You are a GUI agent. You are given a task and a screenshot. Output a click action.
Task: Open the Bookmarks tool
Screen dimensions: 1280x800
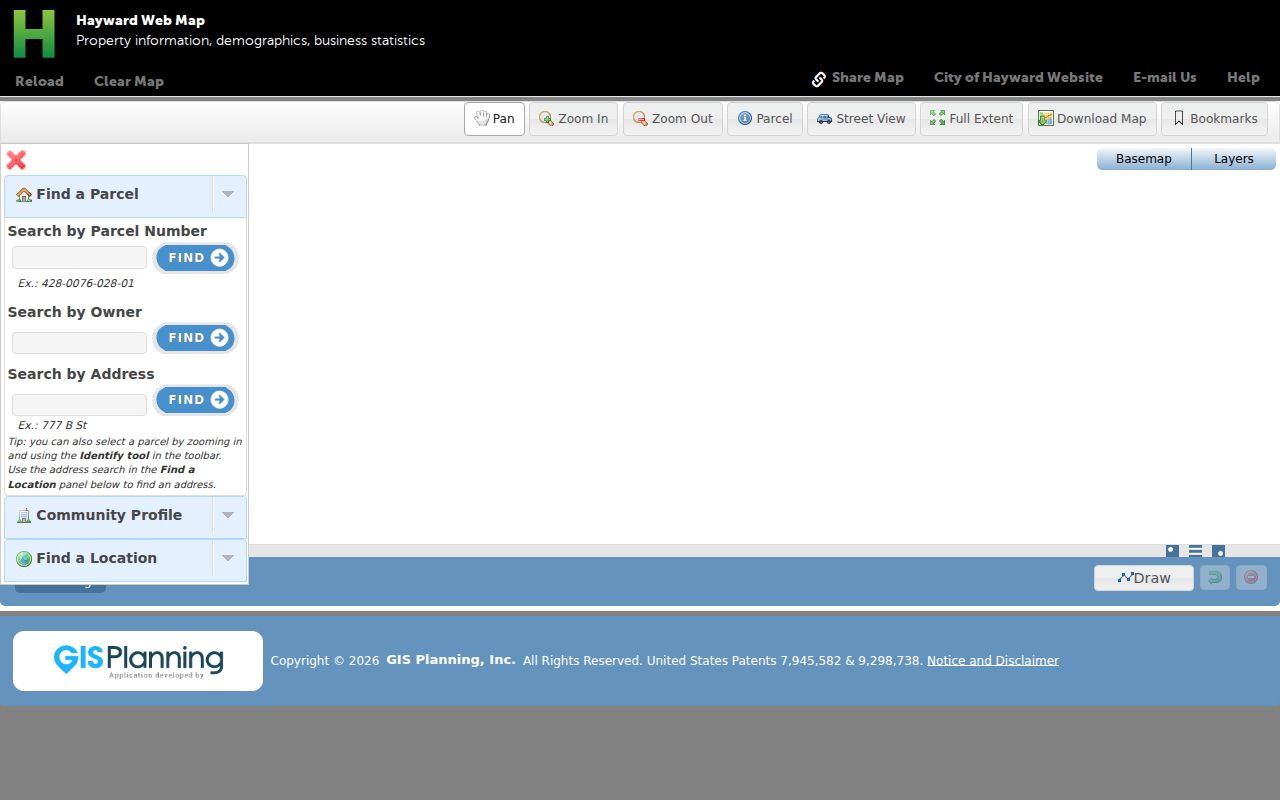point(1214,119)
